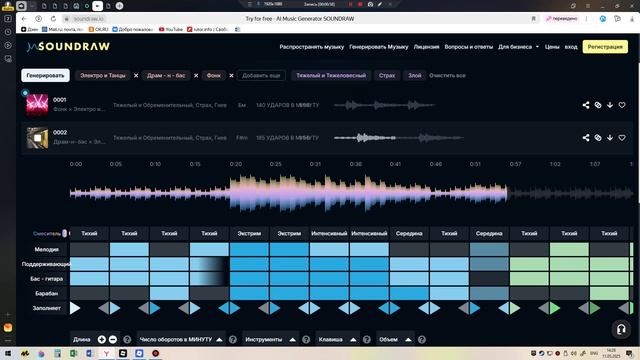Copy link for track 0001

tap(598, 105)
